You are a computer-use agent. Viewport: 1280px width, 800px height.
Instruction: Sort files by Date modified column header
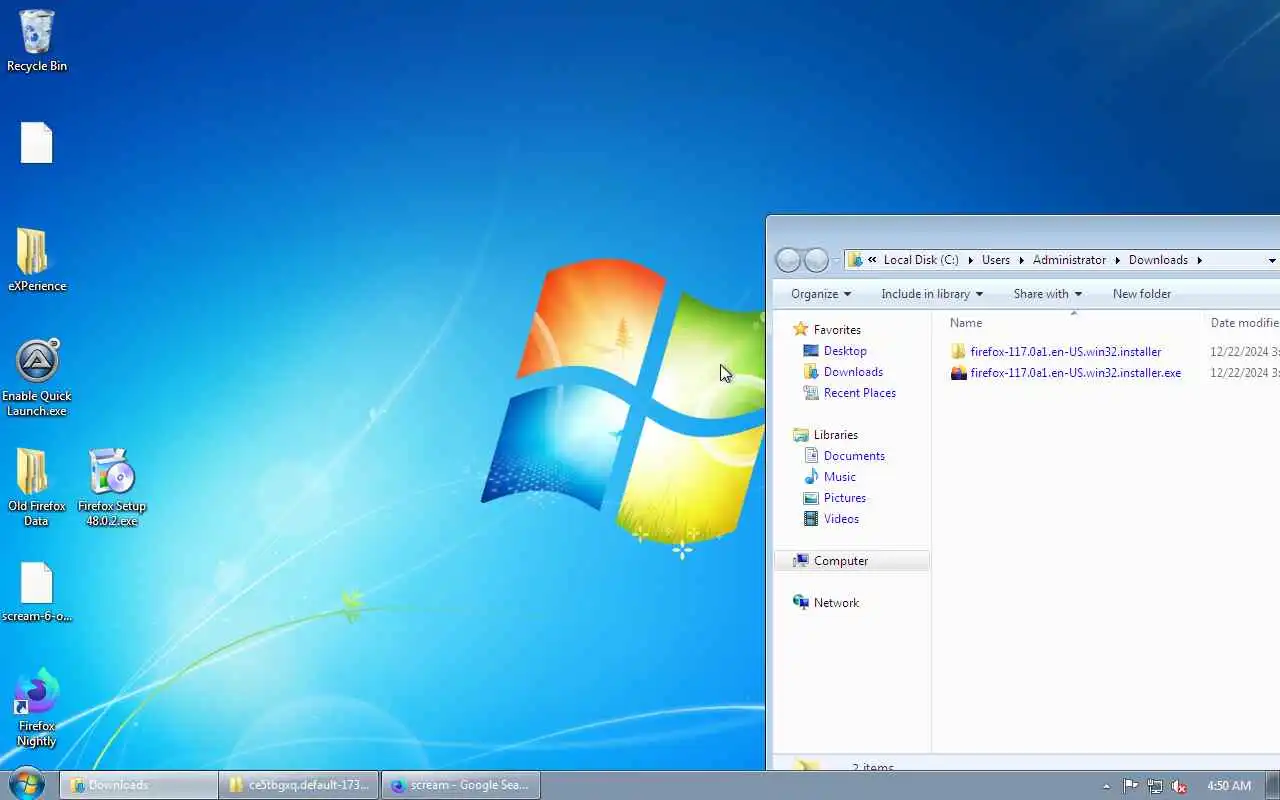(x=1244, y=323)
